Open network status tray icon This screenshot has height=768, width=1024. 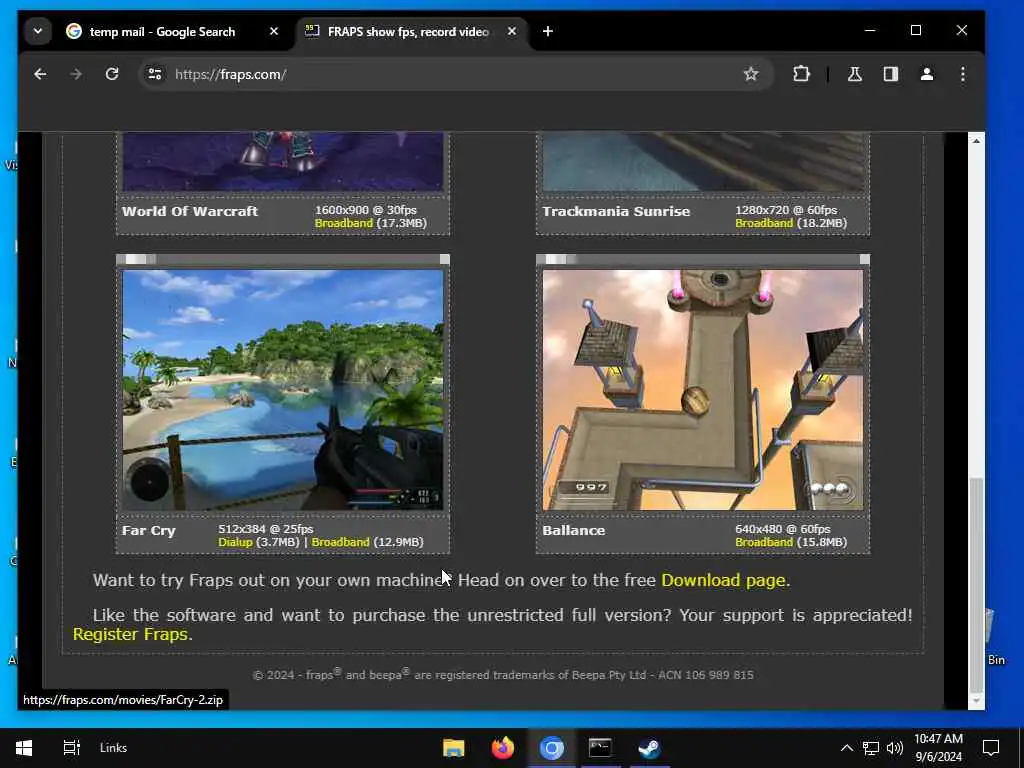pos(871,748)
